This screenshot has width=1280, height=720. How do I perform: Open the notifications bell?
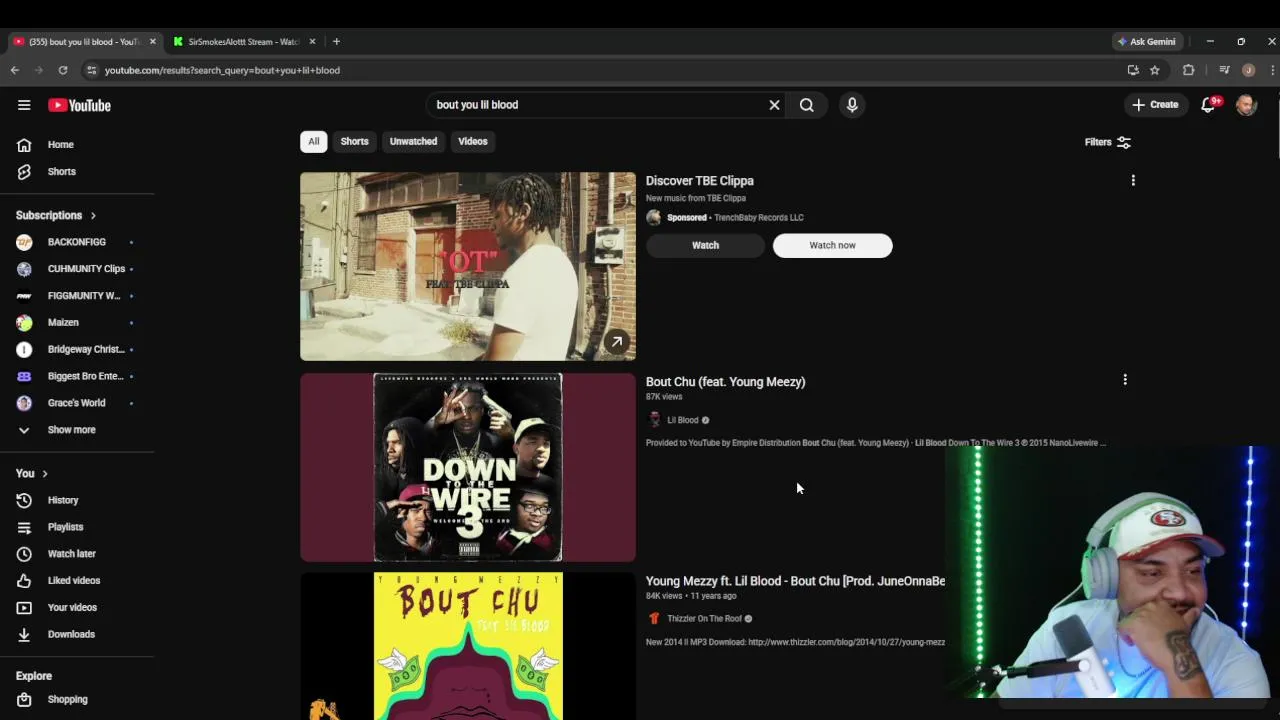(1208, 105)
